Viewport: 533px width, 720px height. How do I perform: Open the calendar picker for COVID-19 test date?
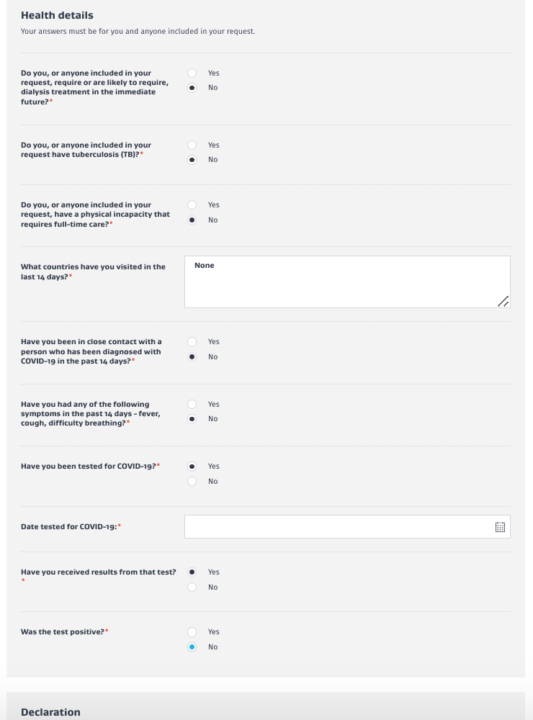[500, 527]
